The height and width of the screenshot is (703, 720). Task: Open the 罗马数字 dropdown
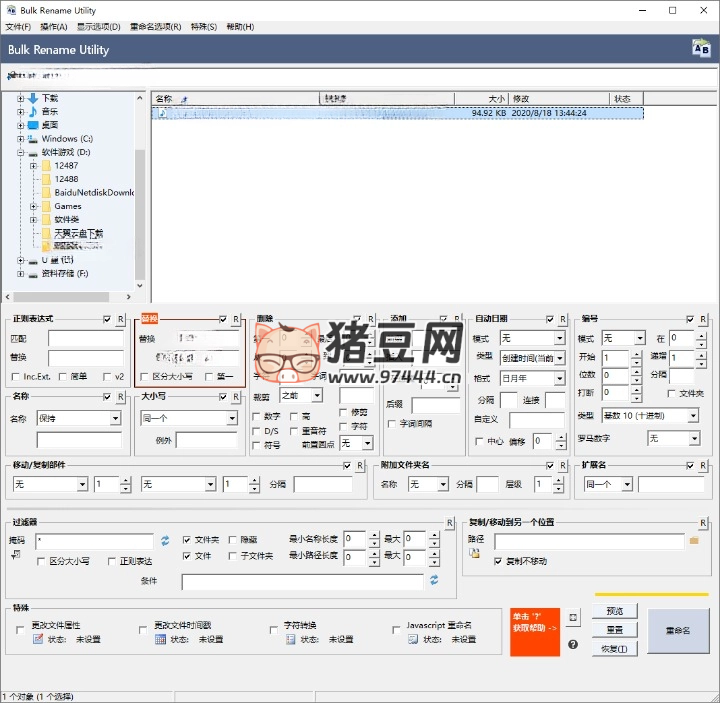pos(674,439)
